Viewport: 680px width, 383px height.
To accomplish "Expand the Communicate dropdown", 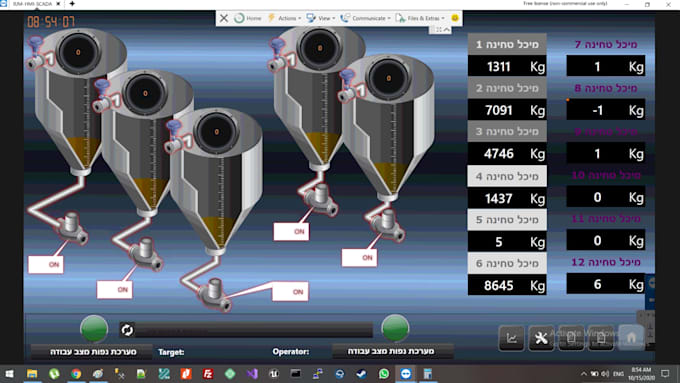I will point(366,18).
